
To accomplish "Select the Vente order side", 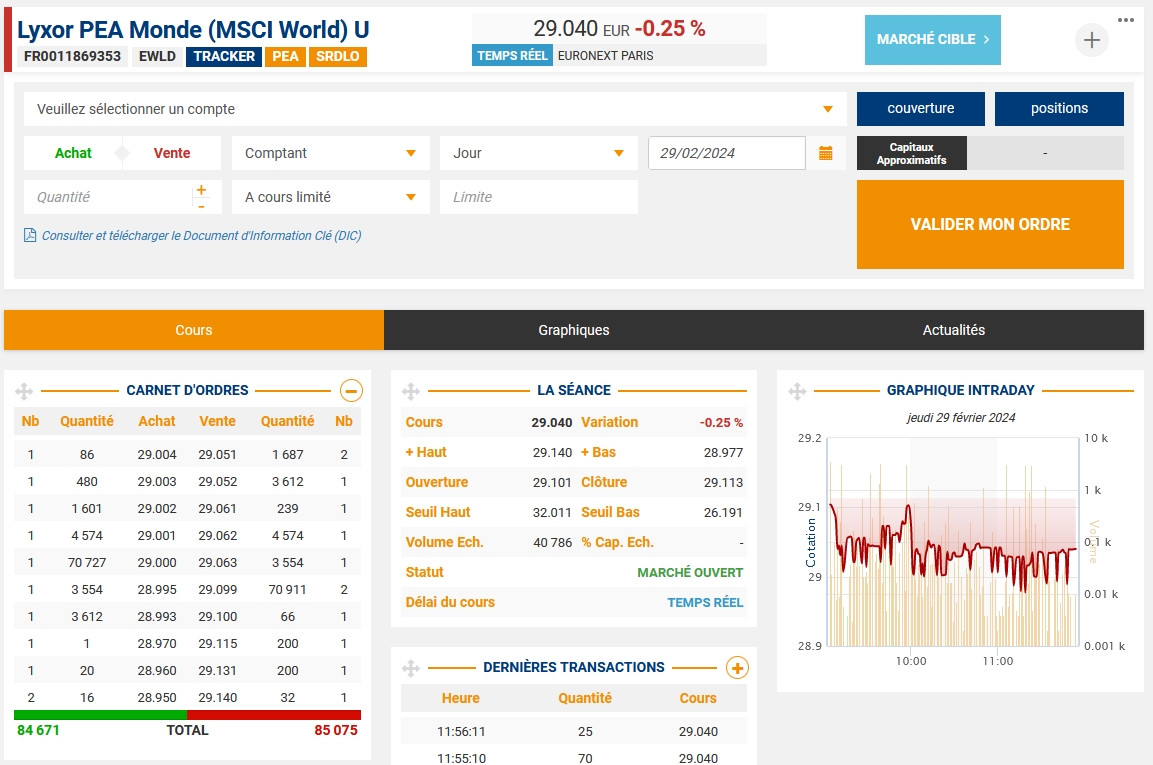I will click(x=172, y=153).
